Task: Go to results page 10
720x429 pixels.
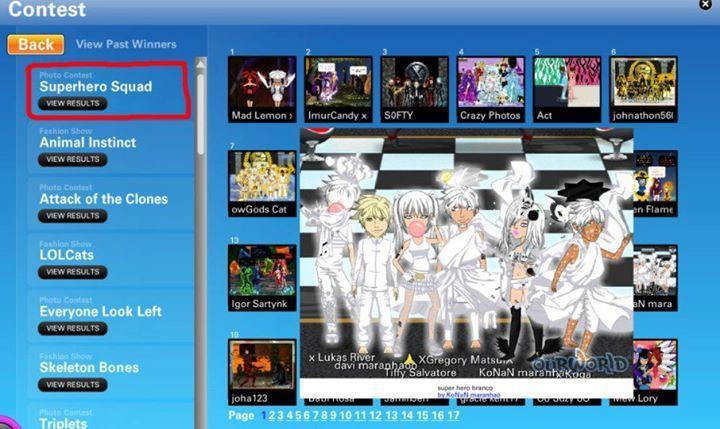Action: point(345,416)
